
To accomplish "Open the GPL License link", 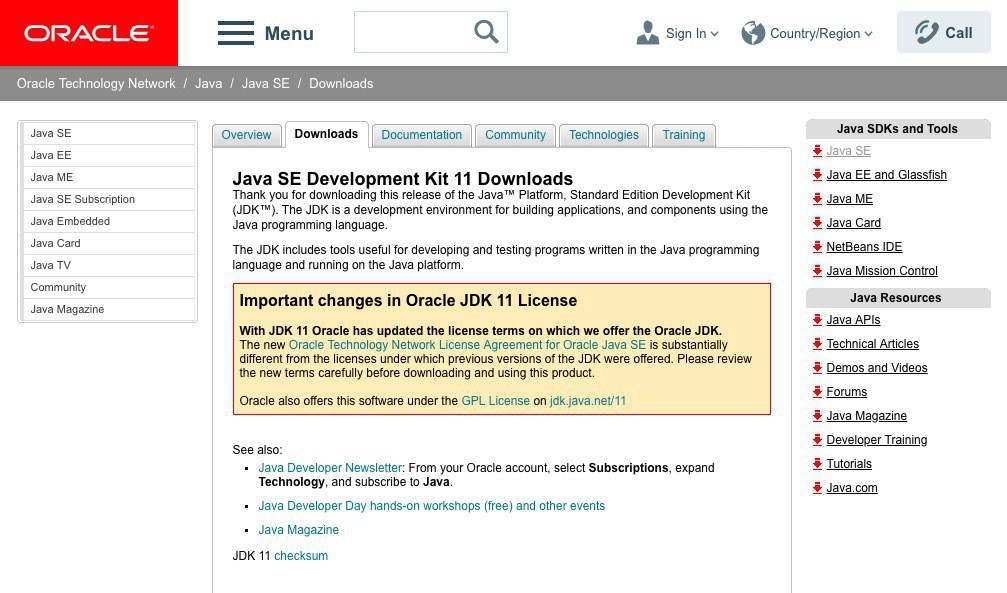I will point(495,401).
